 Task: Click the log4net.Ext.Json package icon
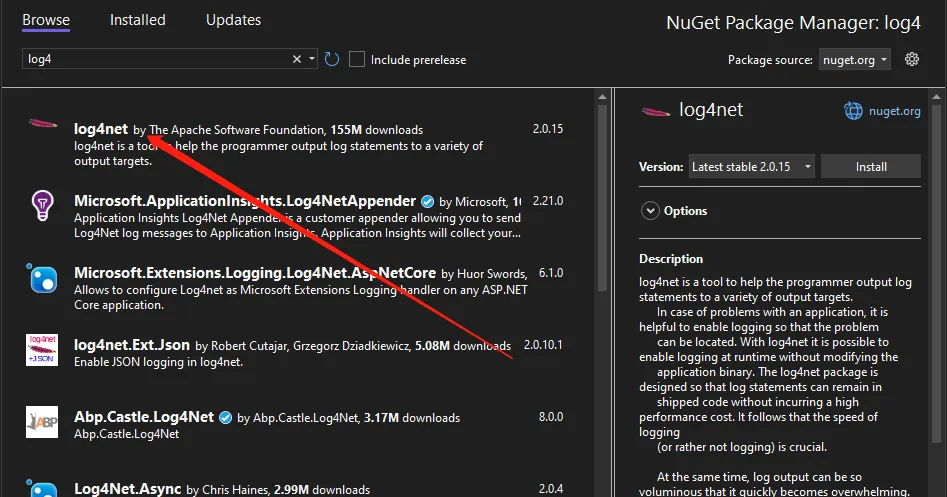tap(42, 350)
